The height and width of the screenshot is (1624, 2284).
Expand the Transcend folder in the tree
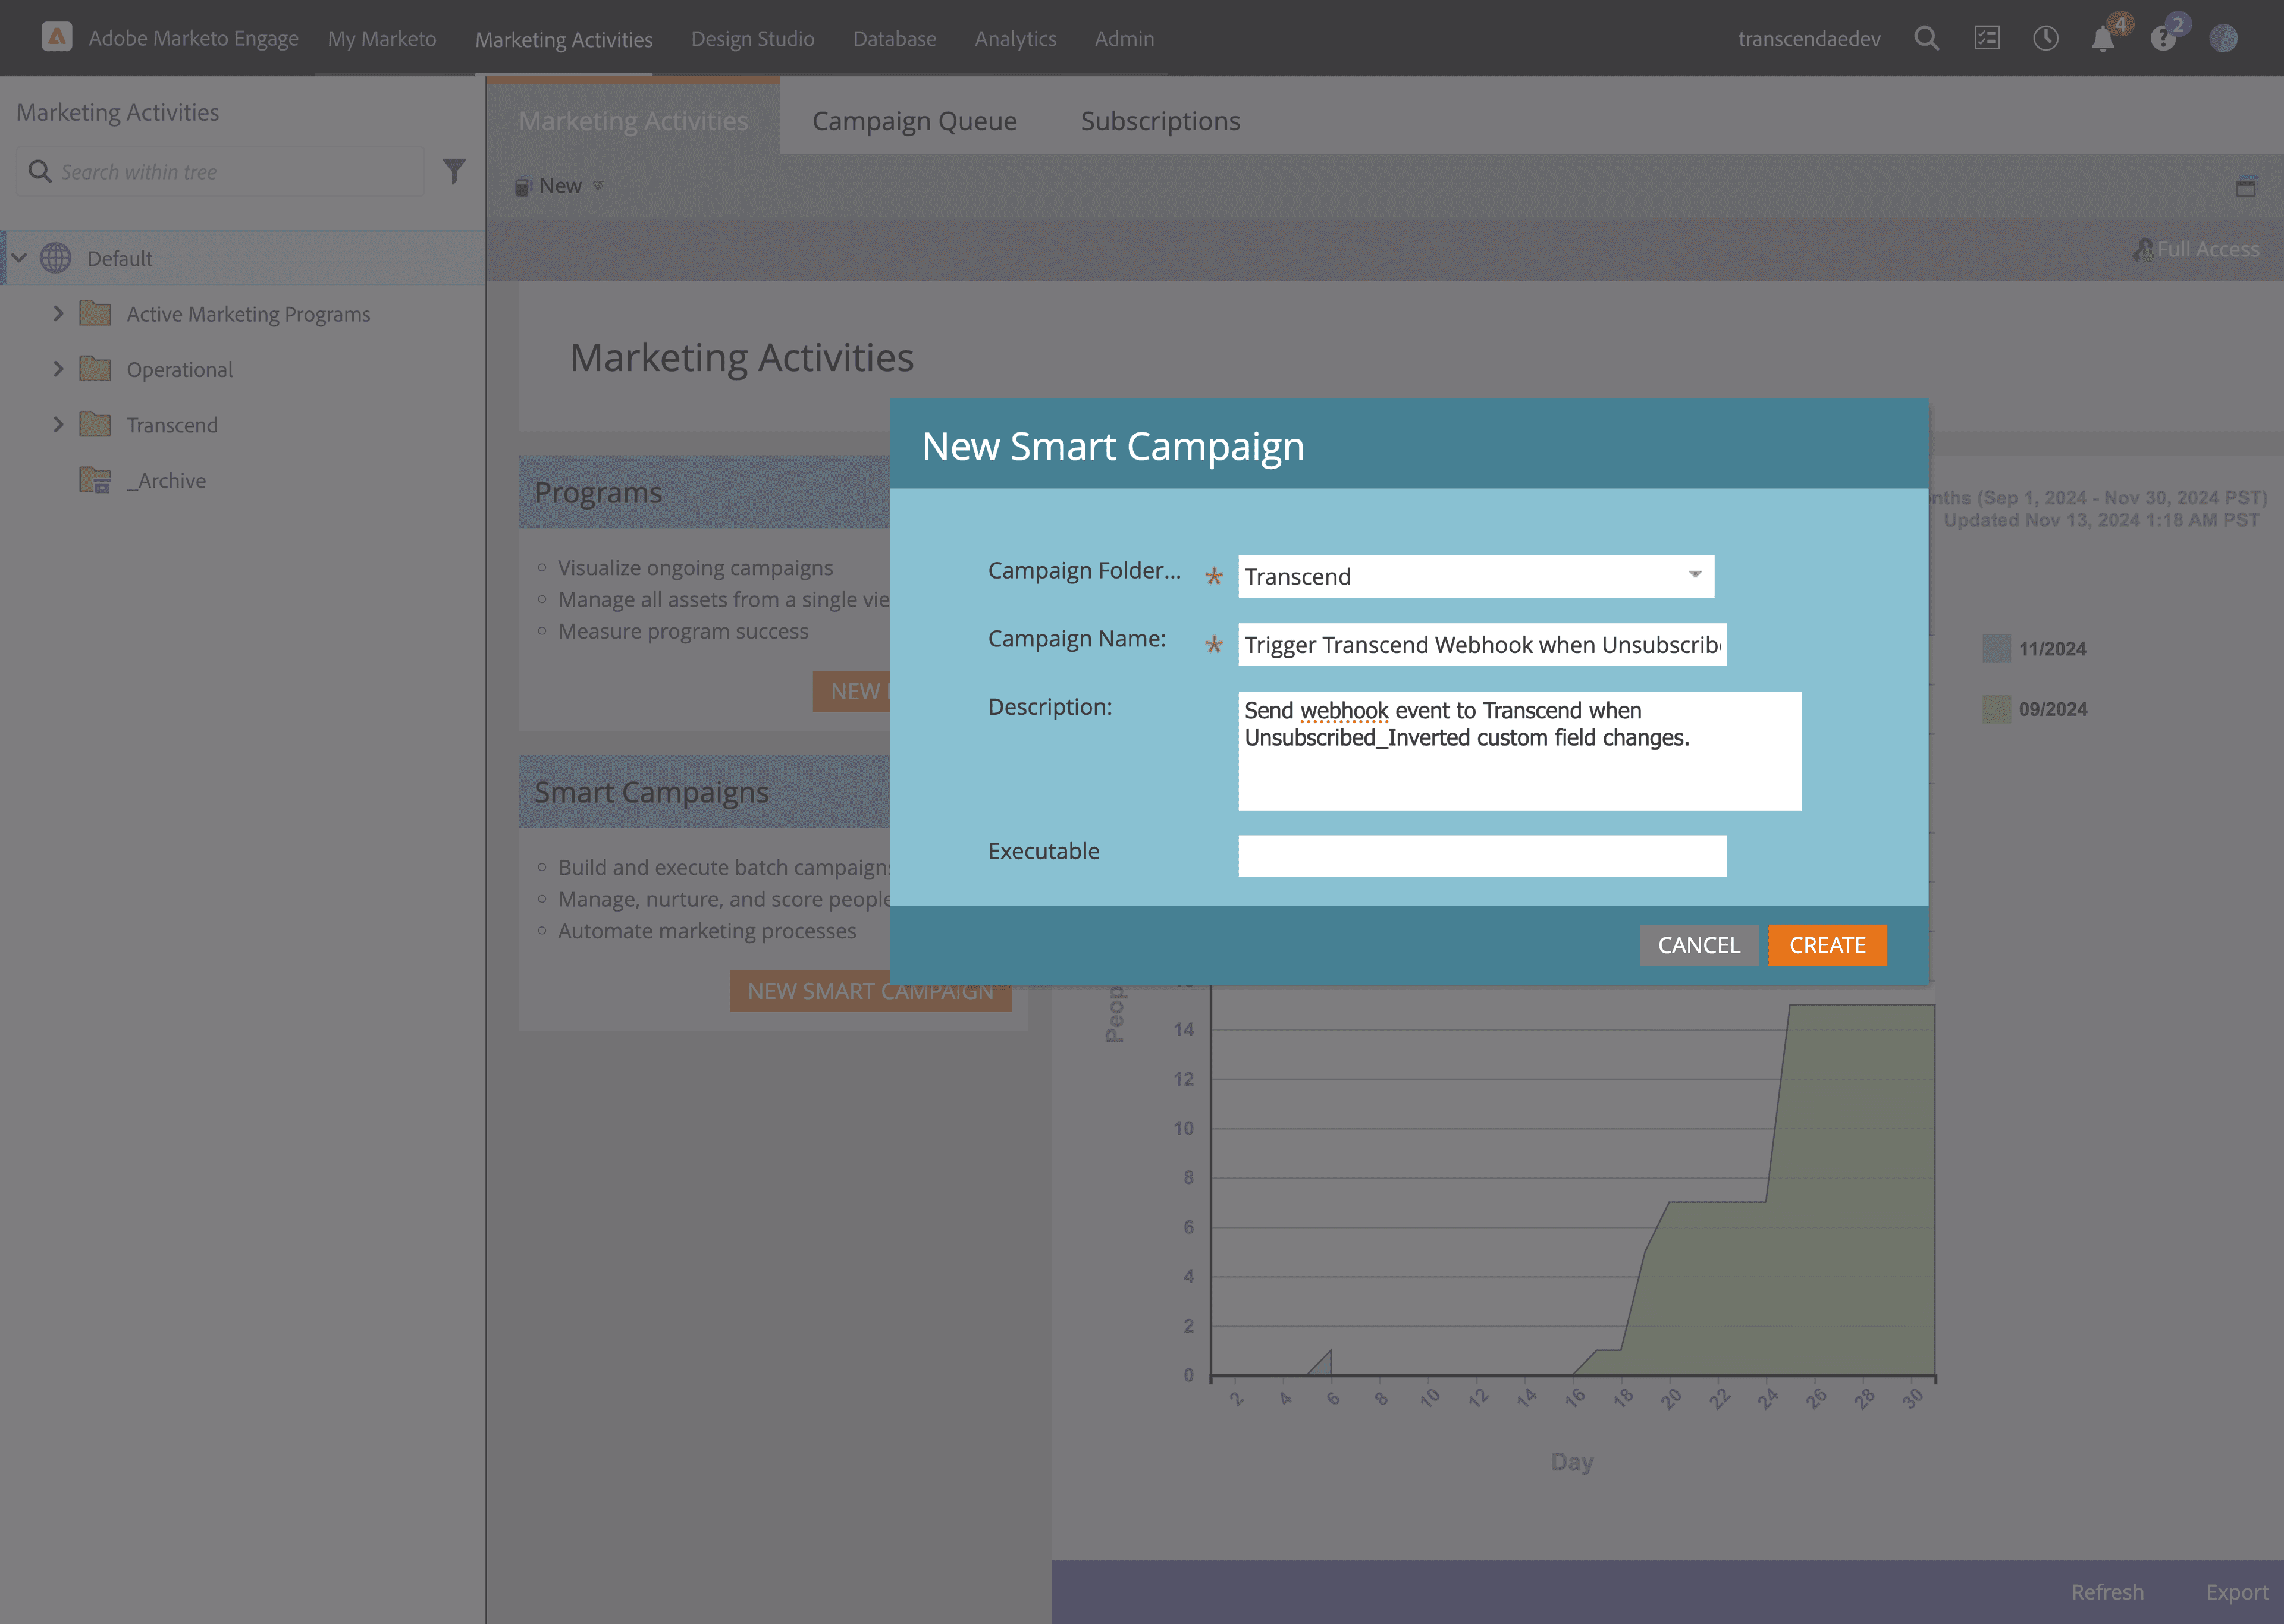58,424
